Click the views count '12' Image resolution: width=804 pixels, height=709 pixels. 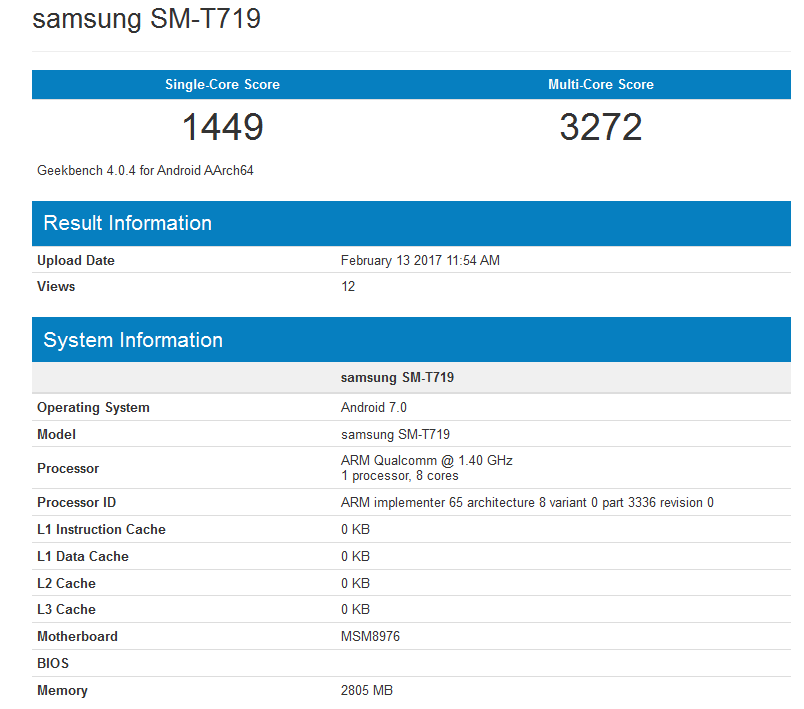coord(348,287)
